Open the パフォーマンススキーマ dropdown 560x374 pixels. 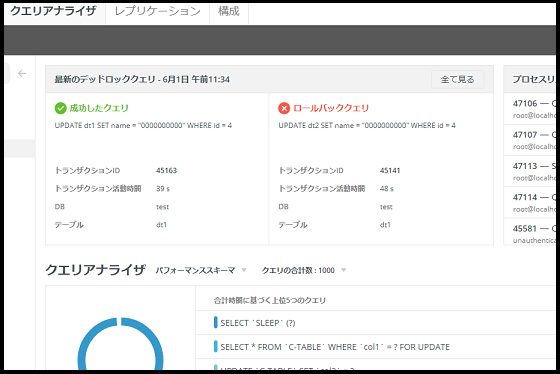(201, 270)
